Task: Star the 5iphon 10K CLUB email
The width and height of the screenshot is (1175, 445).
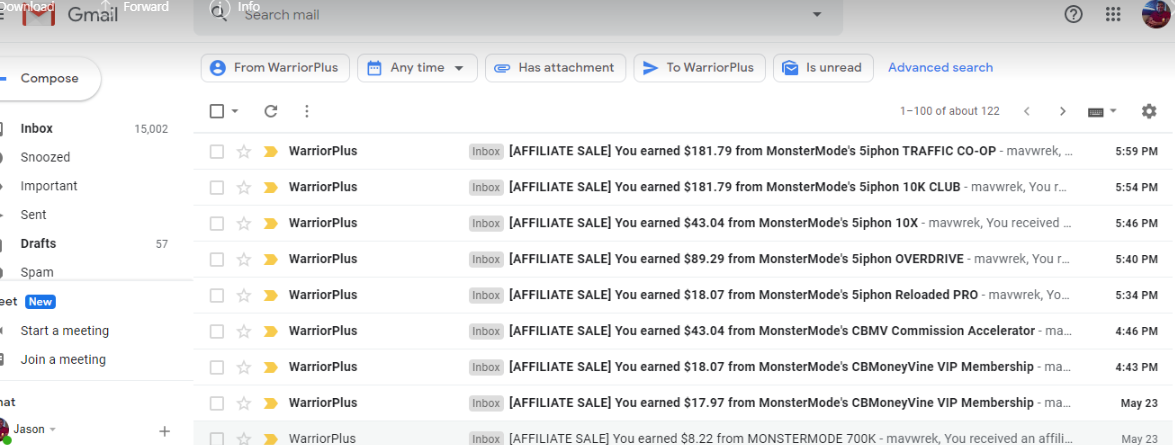Action: 244,187
